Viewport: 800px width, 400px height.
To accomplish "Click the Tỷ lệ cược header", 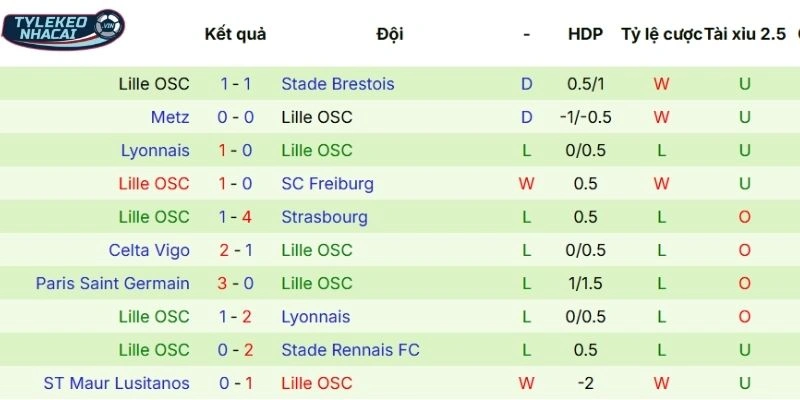I will click(x=661, y=34).
